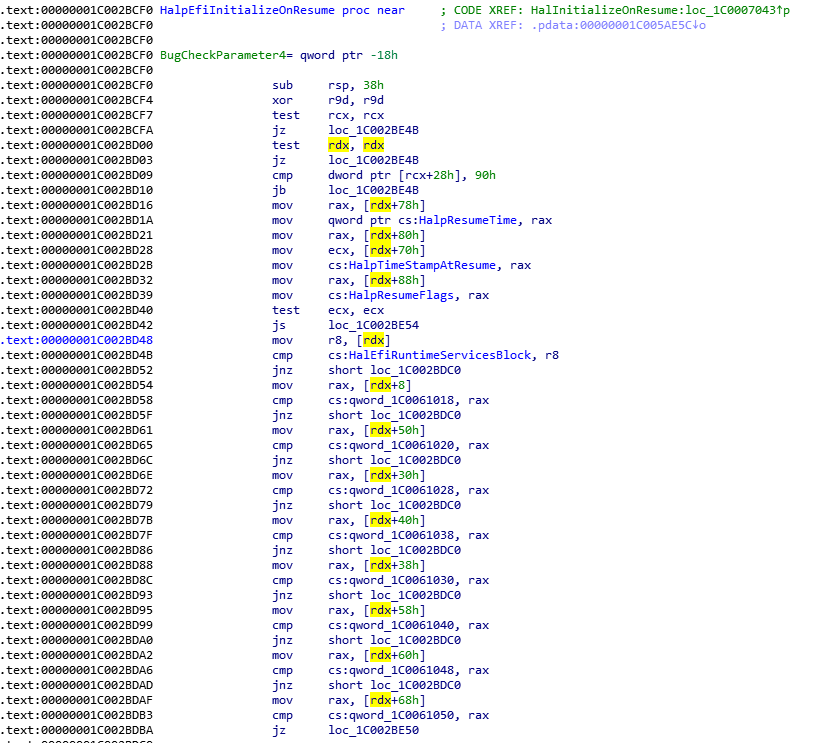Click the [rdx+30h] operand

[394, 476]
